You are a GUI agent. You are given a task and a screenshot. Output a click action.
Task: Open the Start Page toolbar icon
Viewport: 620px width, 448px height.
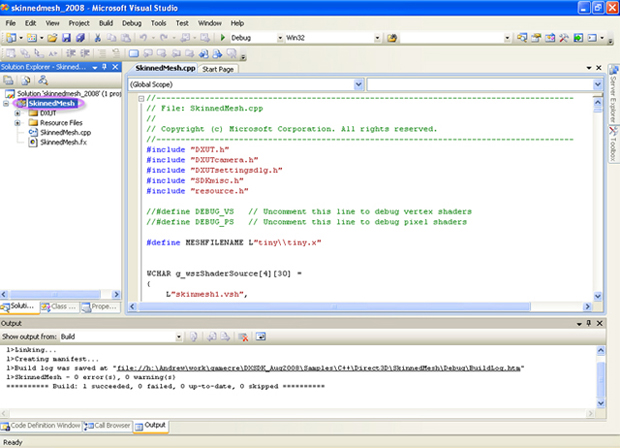point(578,38)
